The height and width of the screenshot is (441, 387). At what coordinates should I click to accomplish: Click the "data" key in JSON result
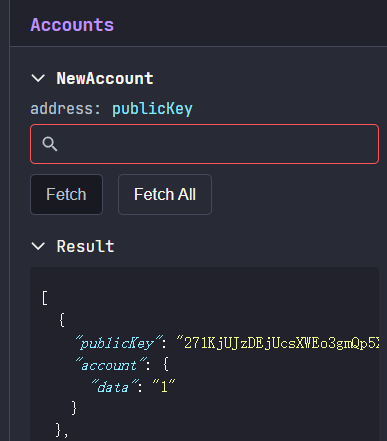click(x=115, y=387)
